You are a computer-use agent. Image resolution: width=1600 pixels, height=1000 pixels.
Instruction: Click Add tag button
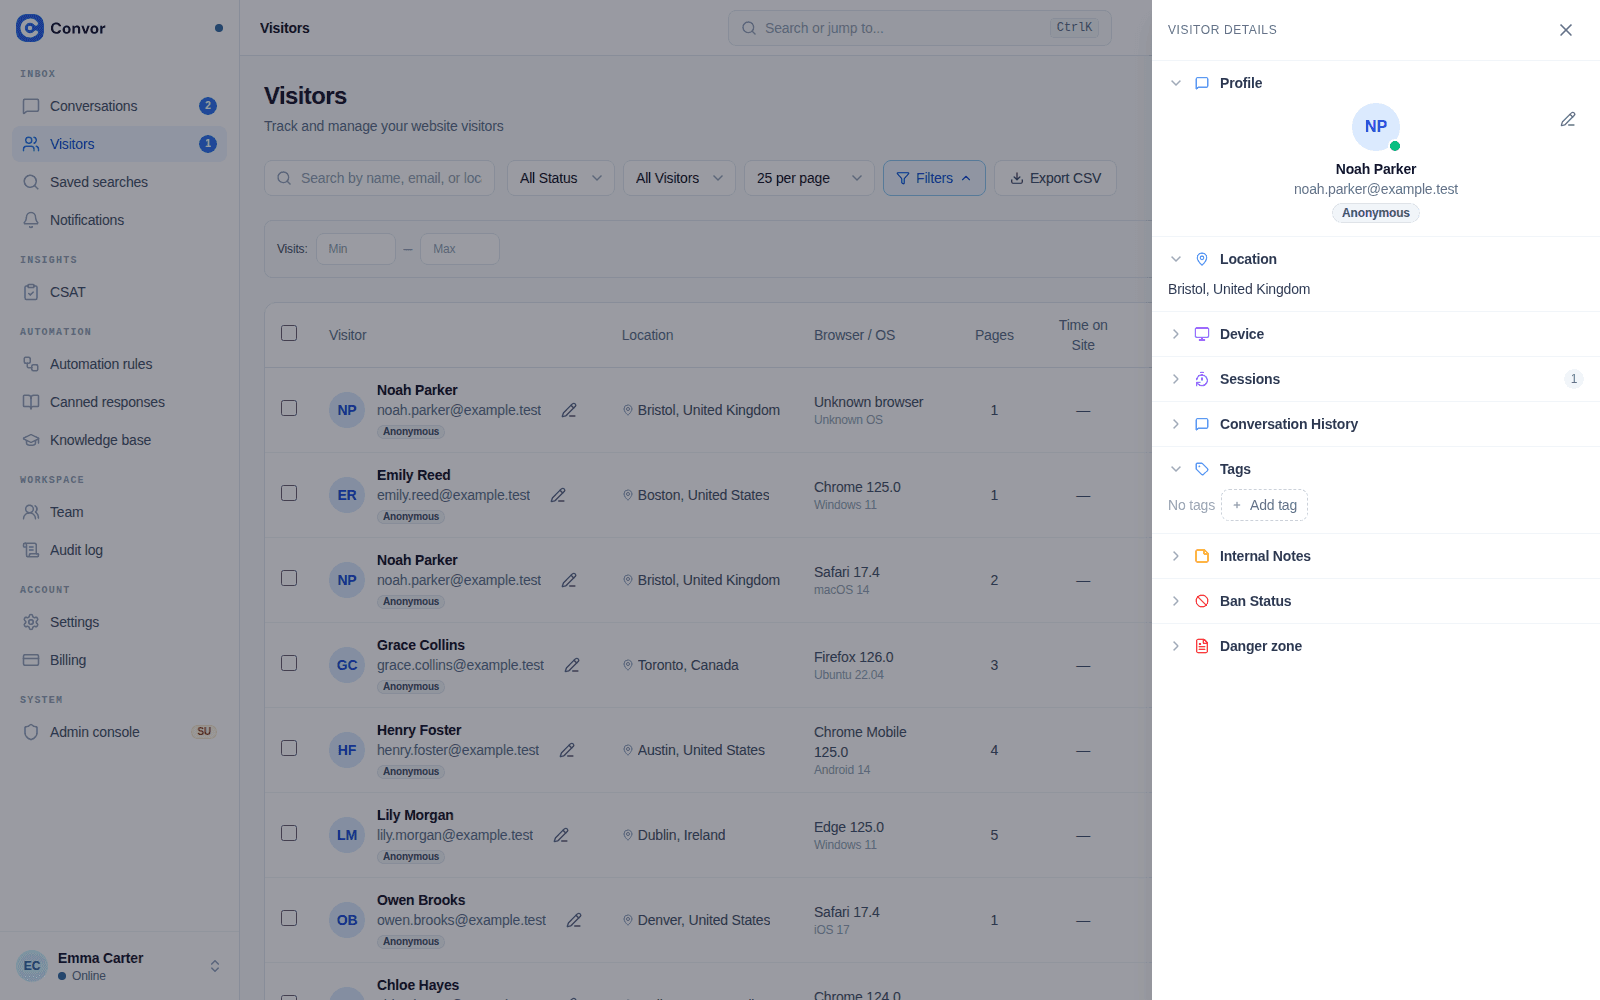(1264, 505)
